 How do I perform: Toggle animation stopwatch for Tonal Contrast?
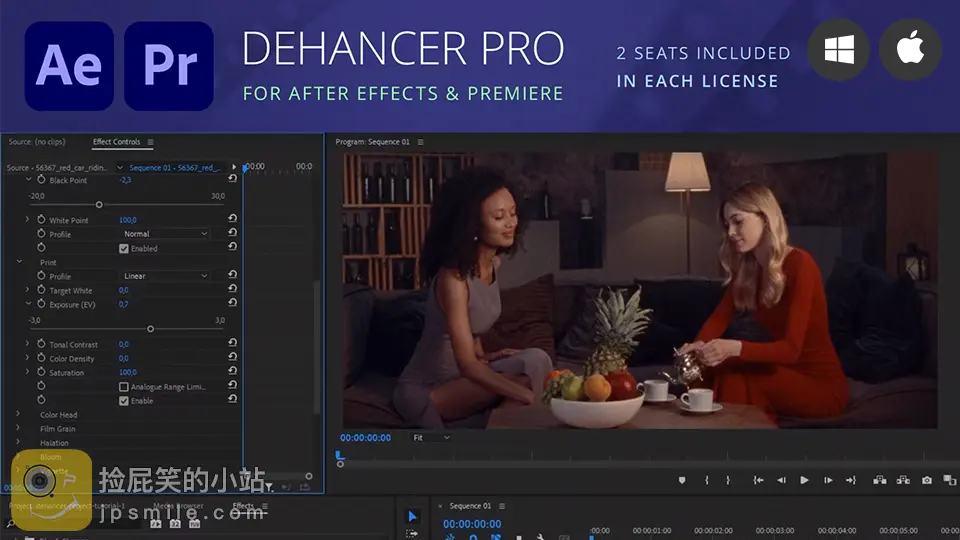point(41,343)
